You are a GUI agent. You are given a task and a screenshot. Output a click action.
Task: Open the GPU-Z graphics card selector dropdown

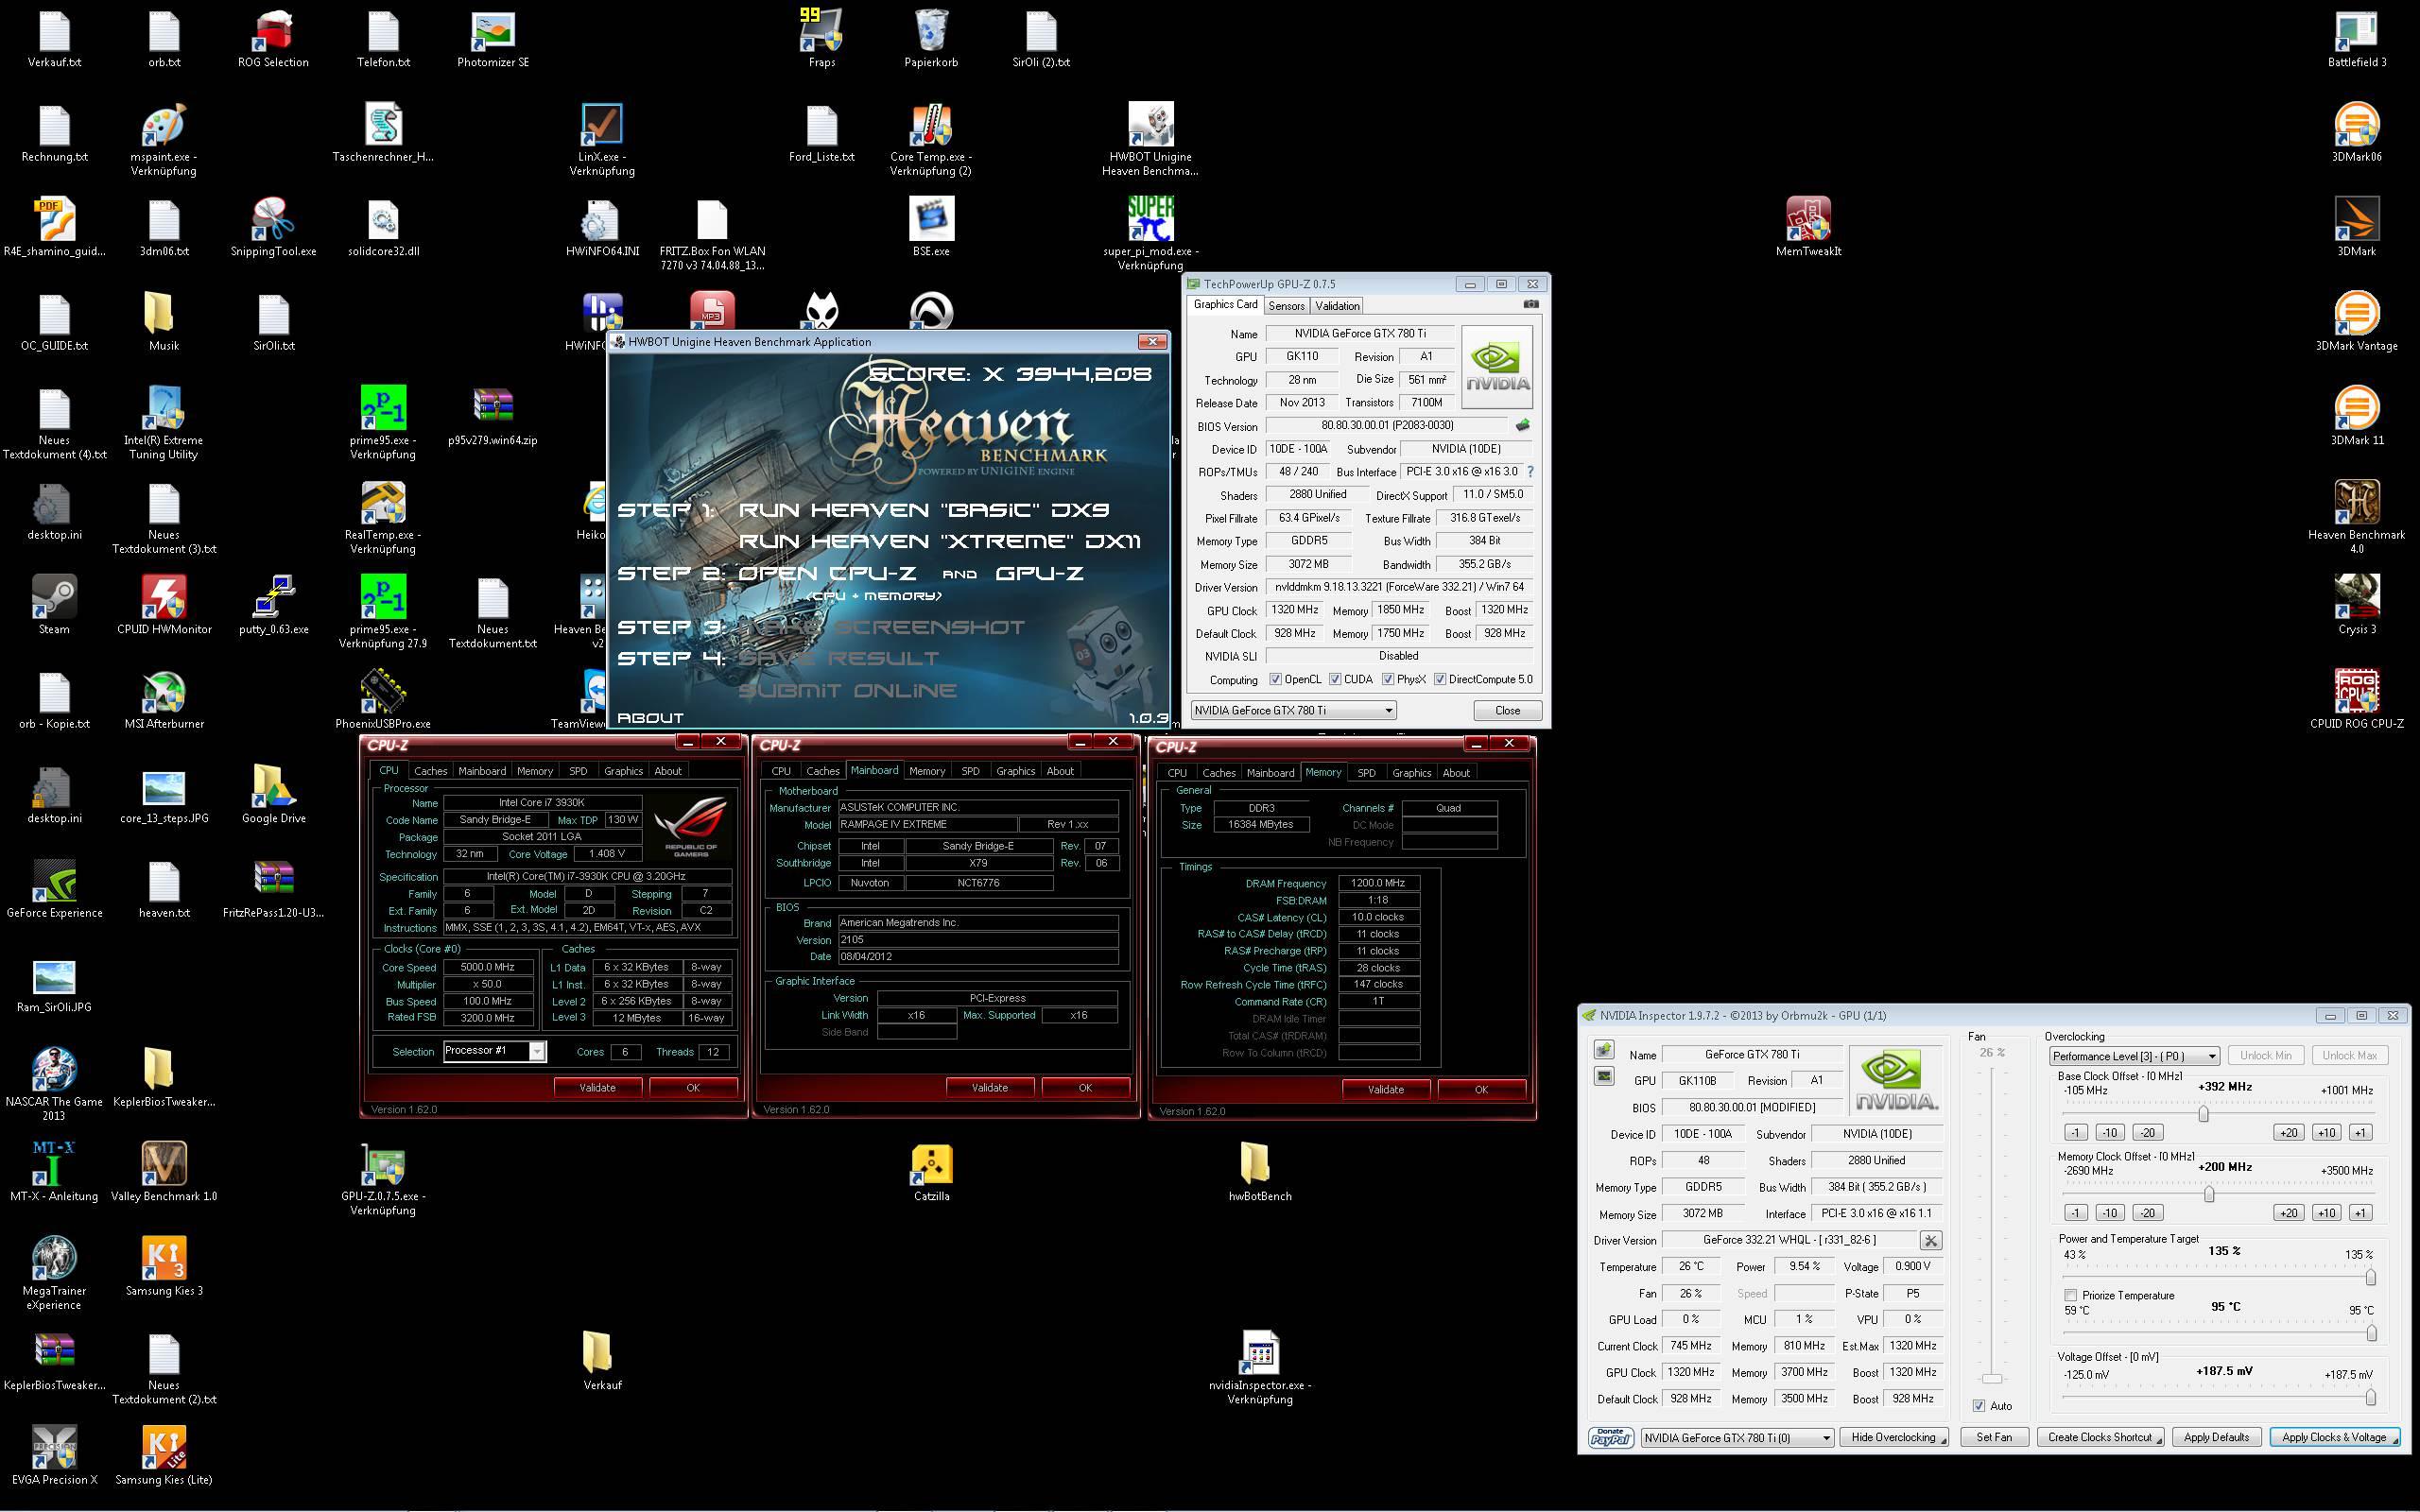click(x=1293, y=711)
